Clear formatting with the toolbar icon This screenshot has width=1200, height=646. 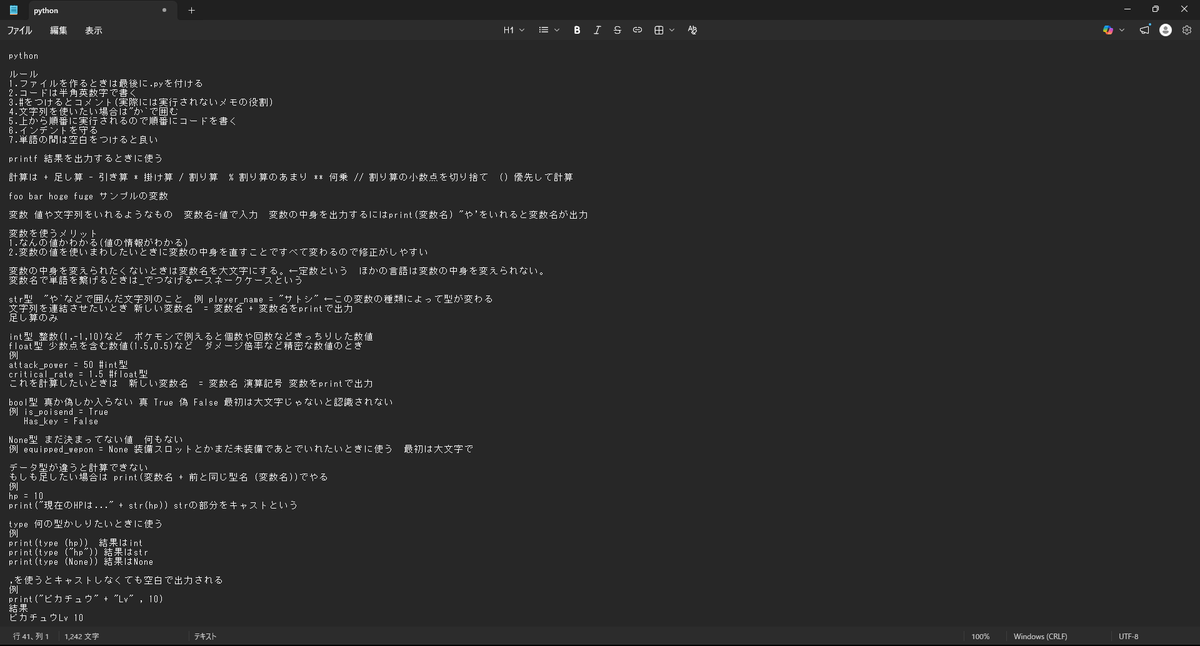click(692, 30)
